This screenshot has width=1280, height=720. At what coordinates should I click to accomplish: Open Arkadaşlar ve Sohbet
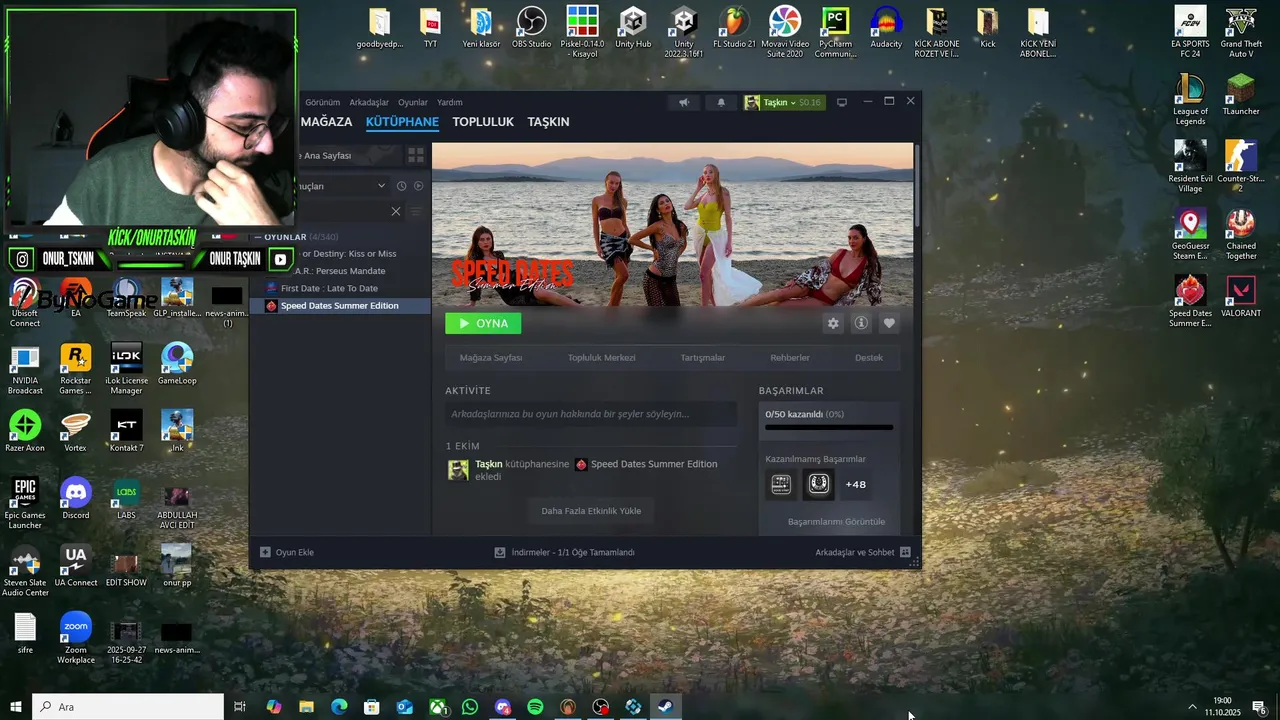[x=862, y=552]
